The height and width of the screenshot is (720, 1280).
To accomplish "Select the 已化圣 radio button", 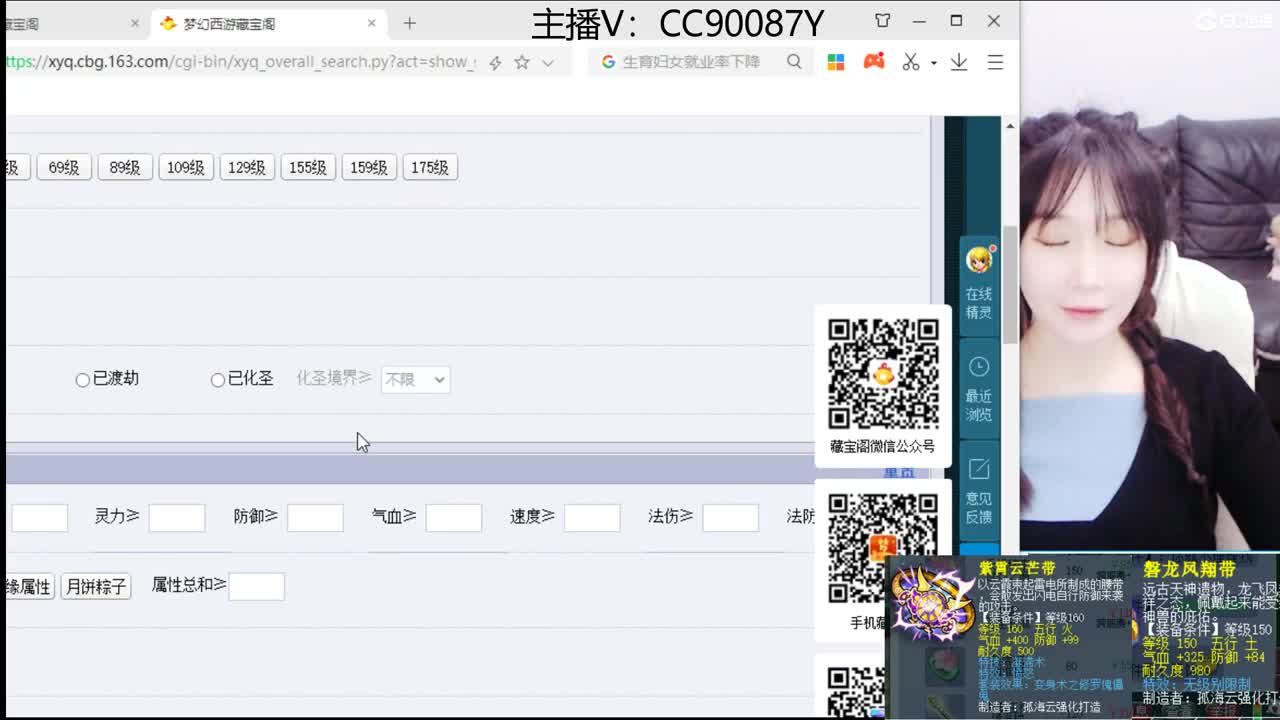I will [x=218, y=380].
